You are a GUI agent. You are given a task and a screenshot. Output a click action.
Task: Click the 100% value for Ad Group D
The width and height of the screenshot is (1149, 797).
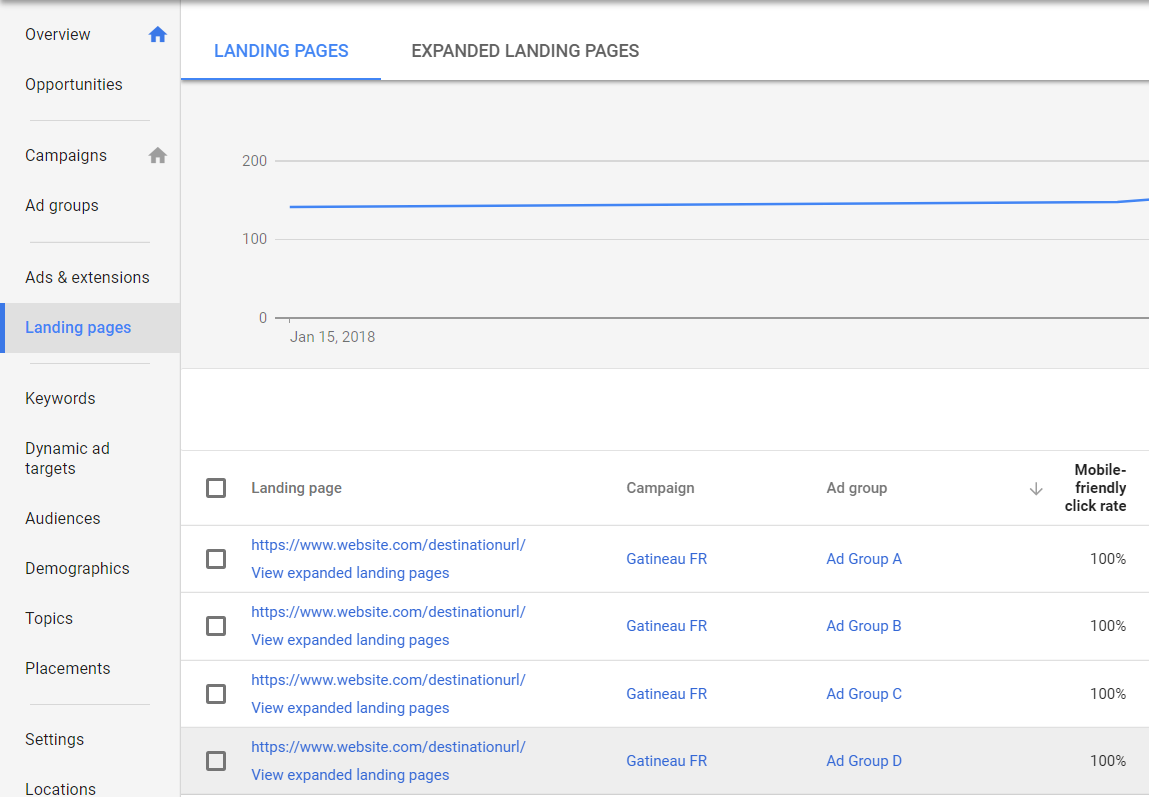1108,761
